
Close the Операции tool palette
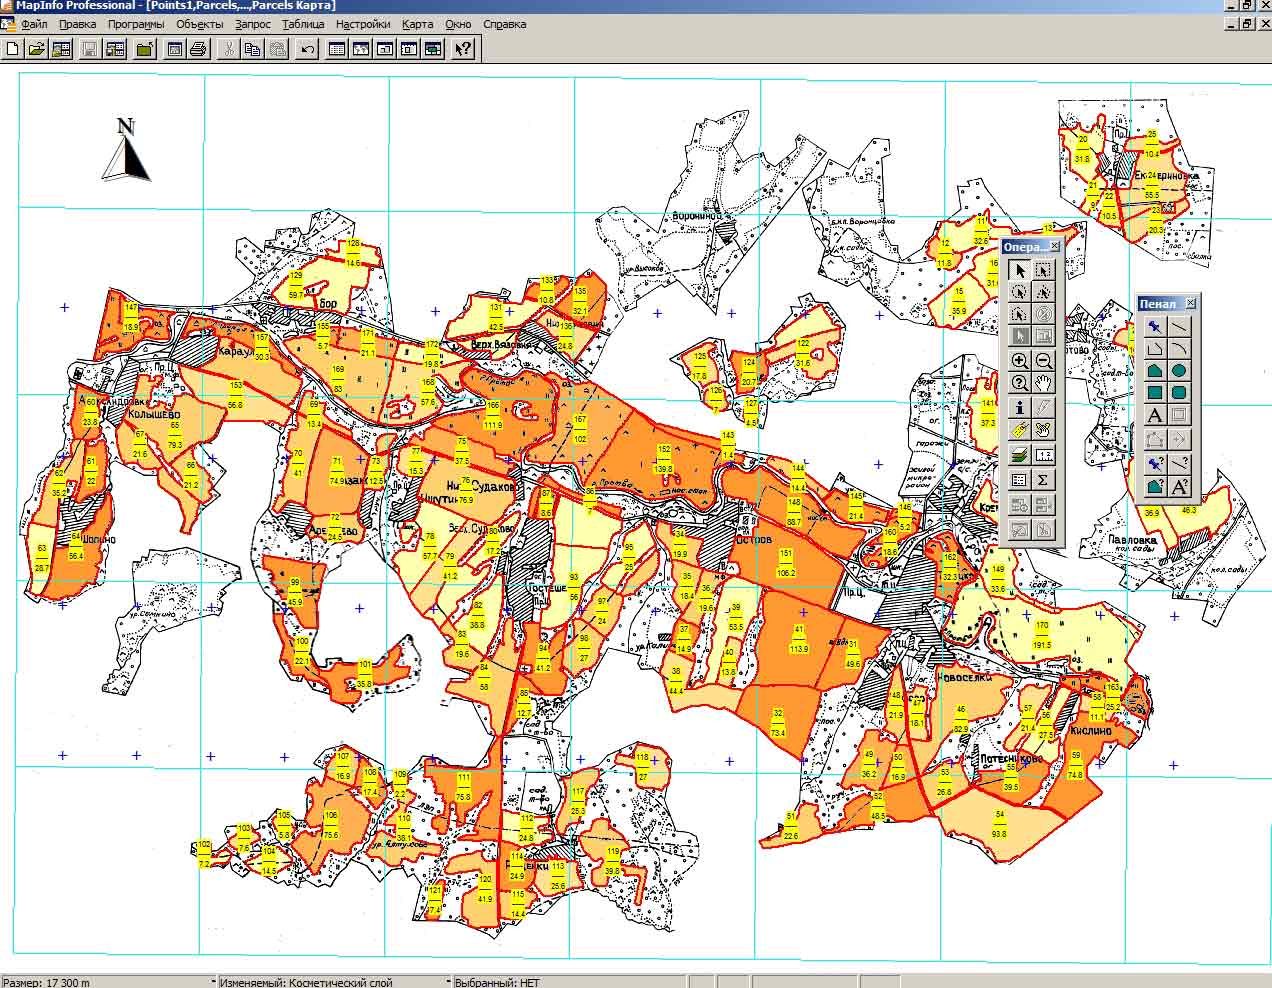(x=1055, y=246)
